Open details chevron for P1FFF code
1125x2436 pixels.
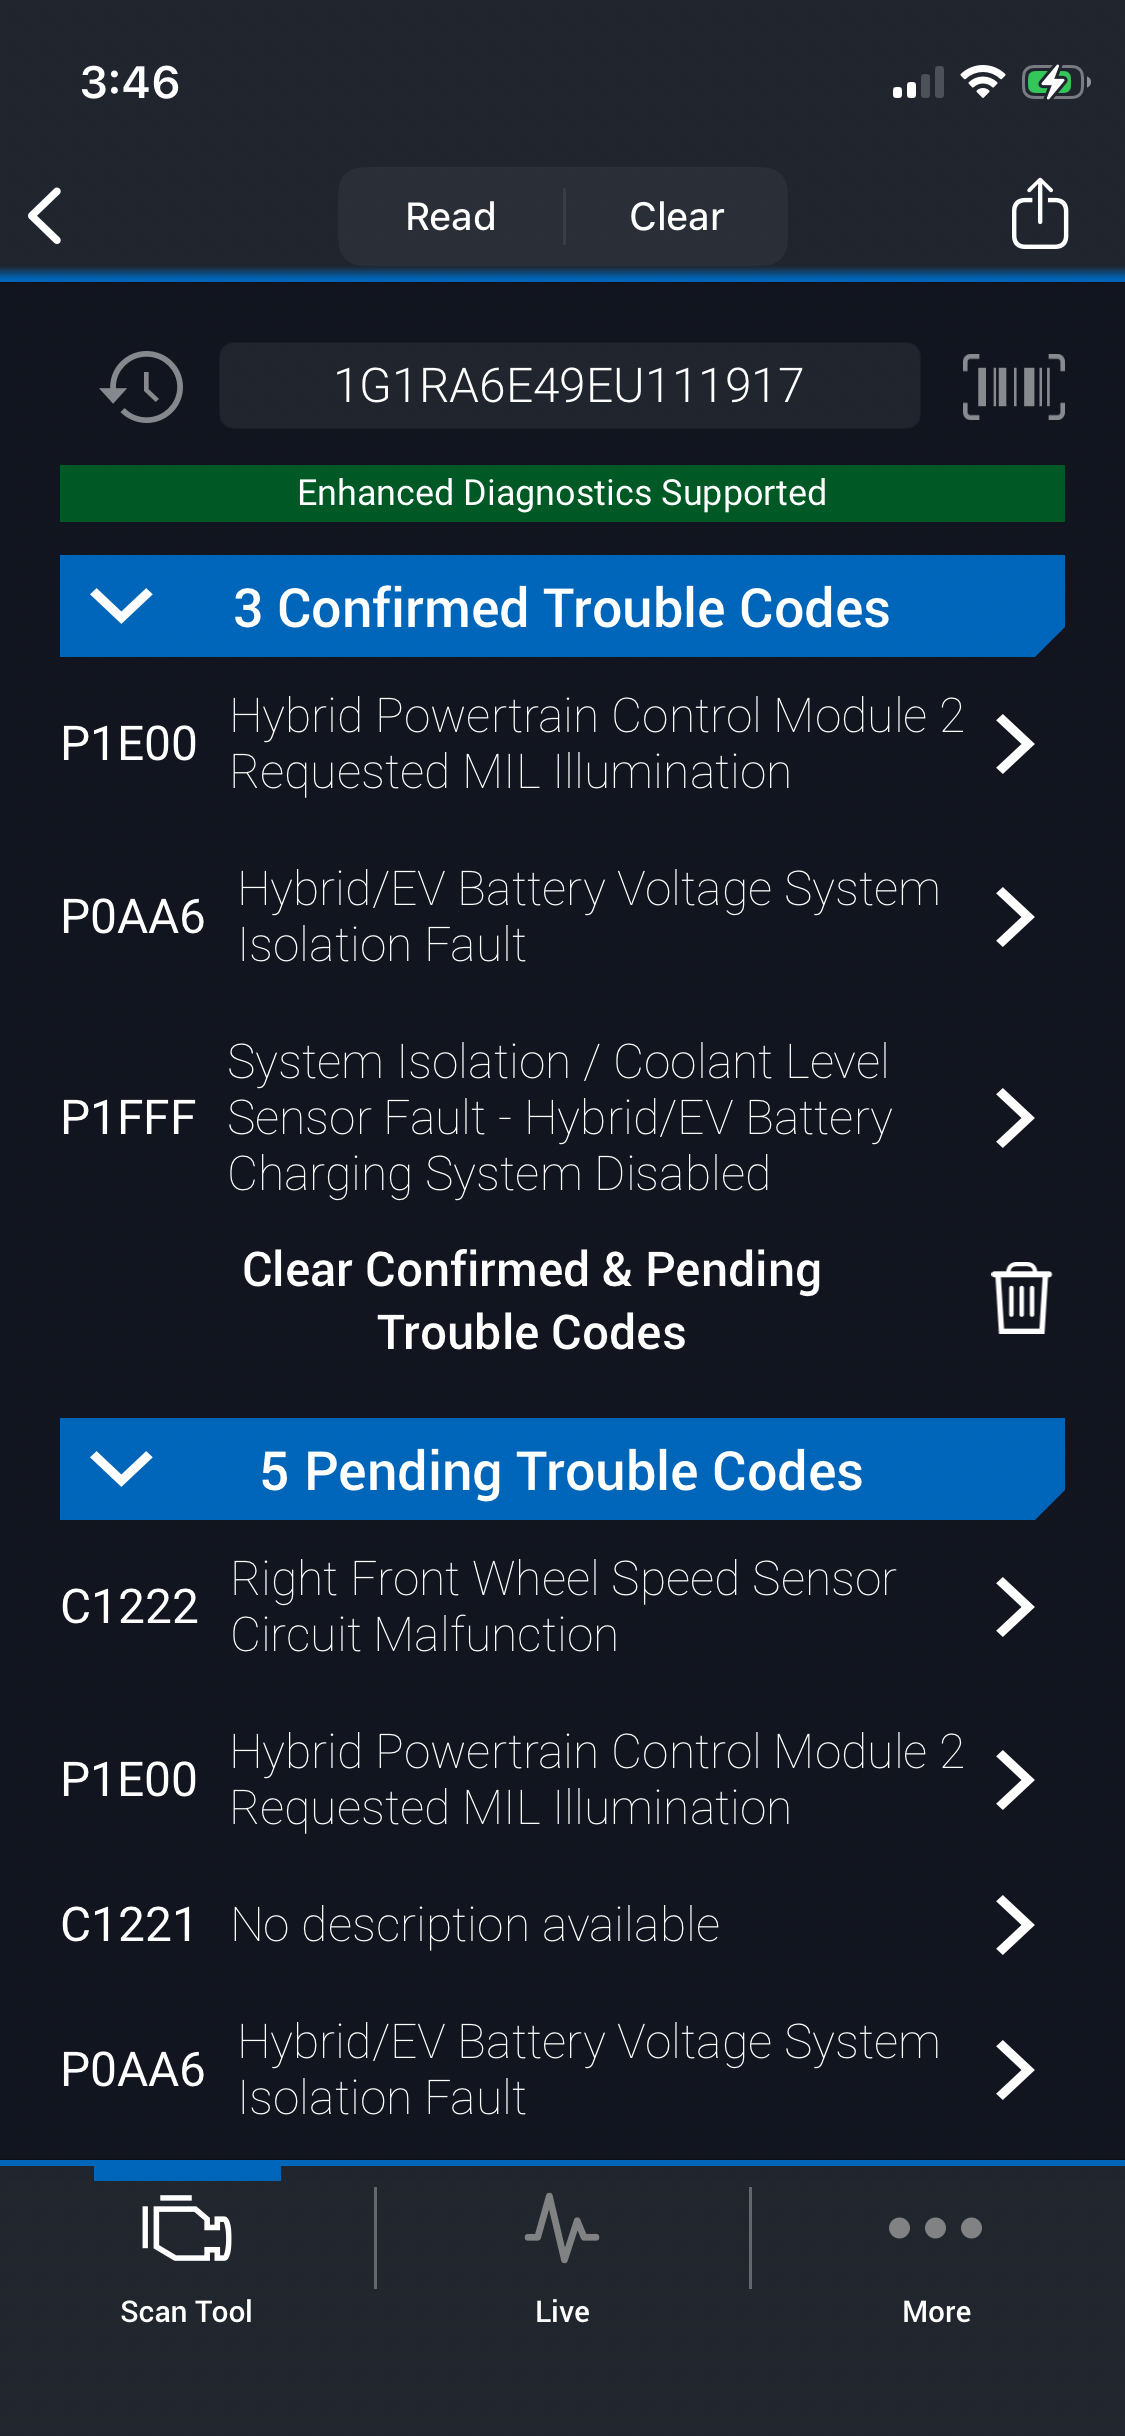(1014, 1118)
